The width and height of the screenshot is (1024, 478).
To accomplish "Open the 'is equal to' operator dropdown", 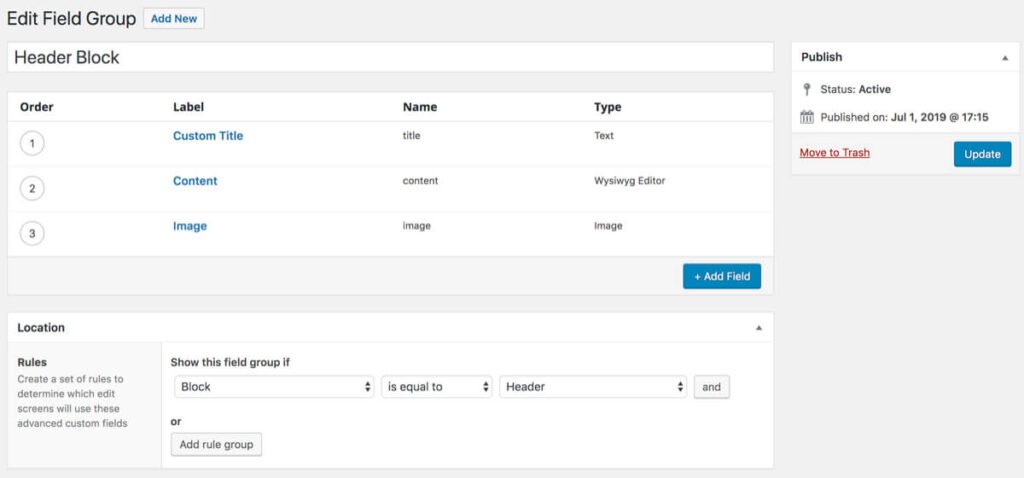I will [437, 387].
